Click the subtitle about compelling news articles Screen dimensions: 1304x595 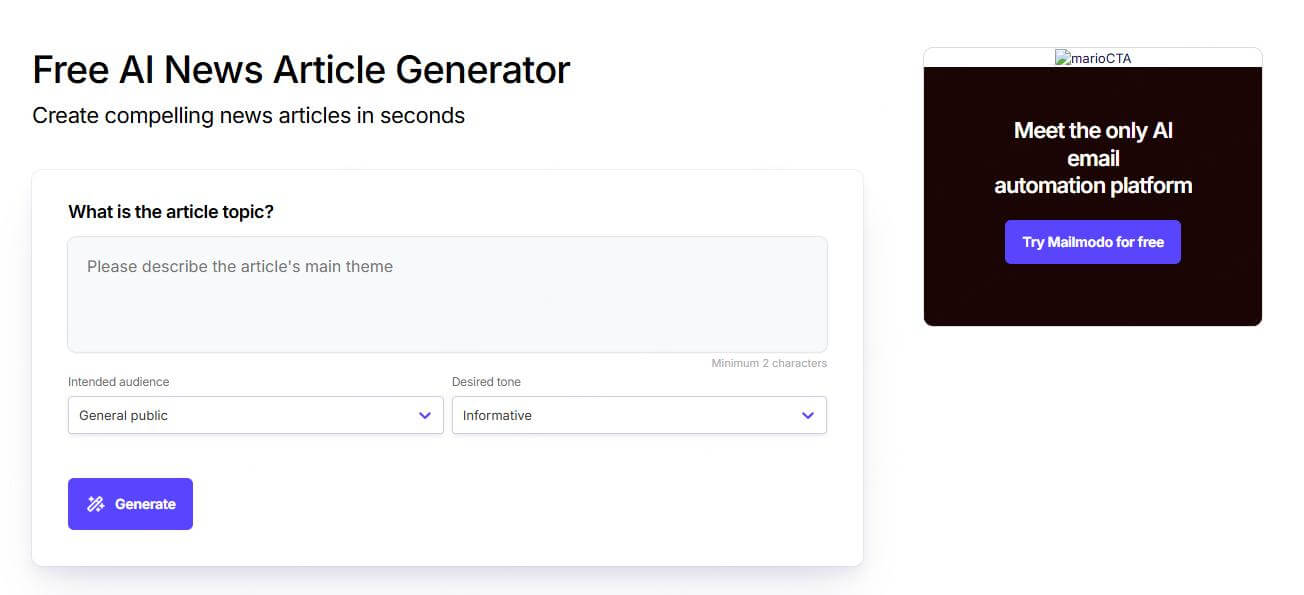[x=249, y=115]
